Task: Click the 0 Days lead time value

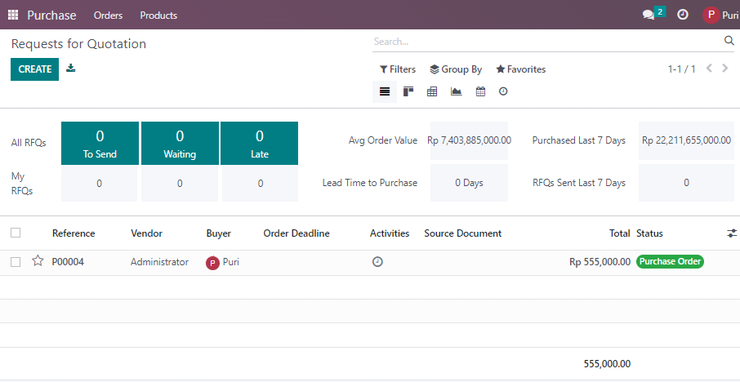Action: pyautogui.click(x=469, y=183)
